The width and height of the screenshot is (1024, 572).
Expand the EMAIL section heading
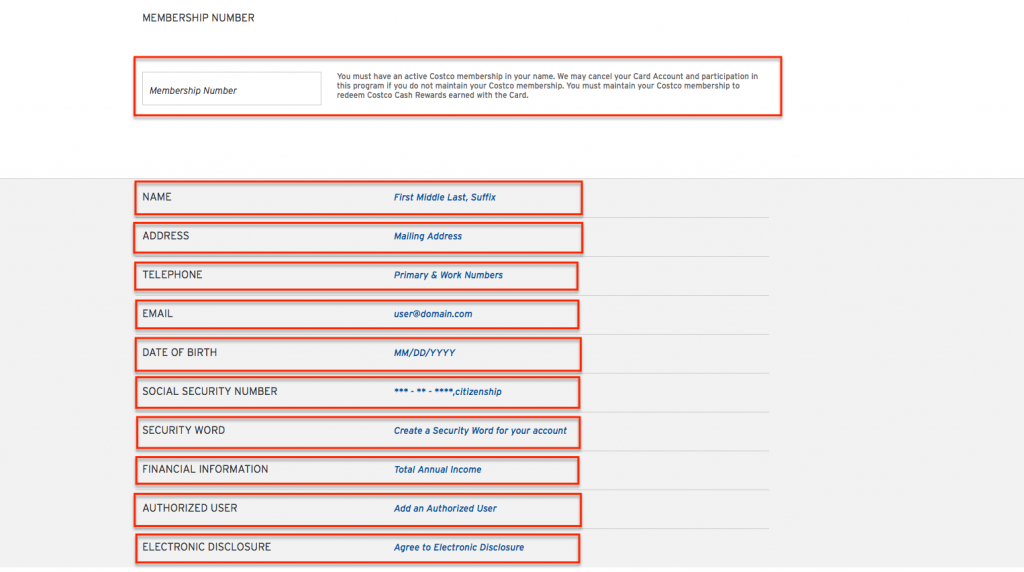(x=157, y=314)
